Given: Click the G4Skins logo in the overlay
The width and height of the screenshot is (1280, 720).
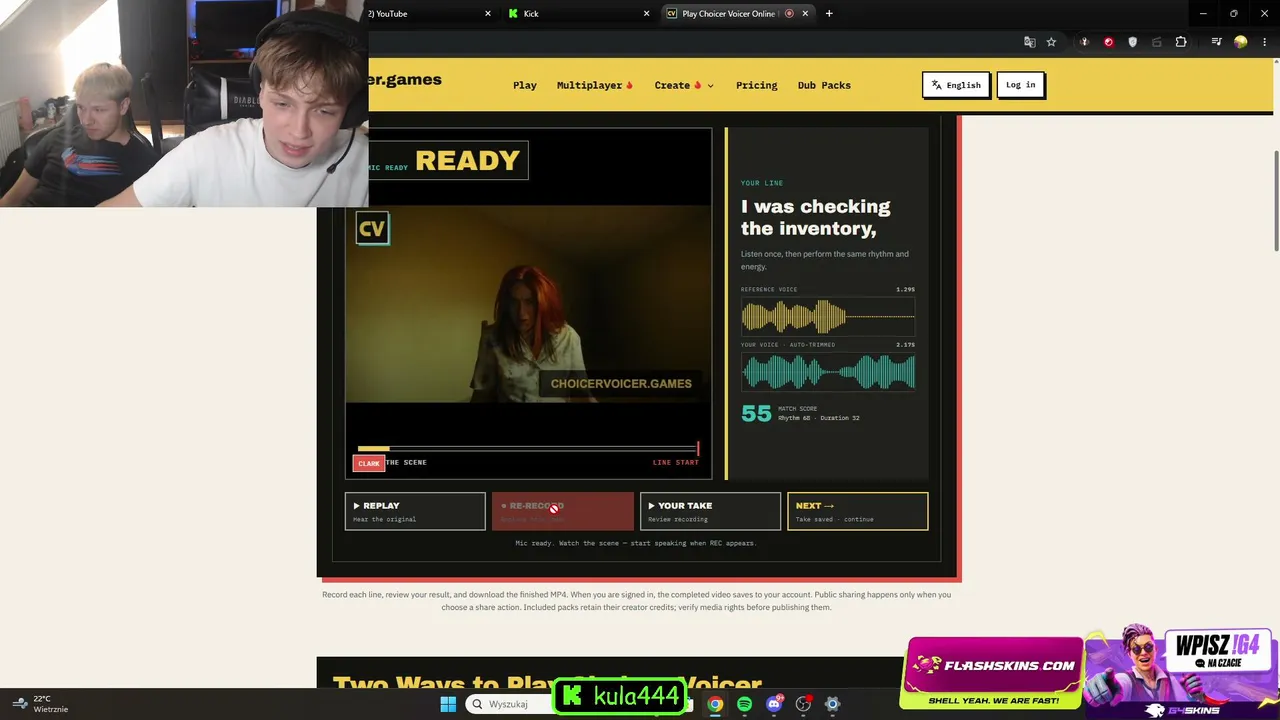Looking at the screenshot, I should pyautogui.click(x=1182, y=710).
